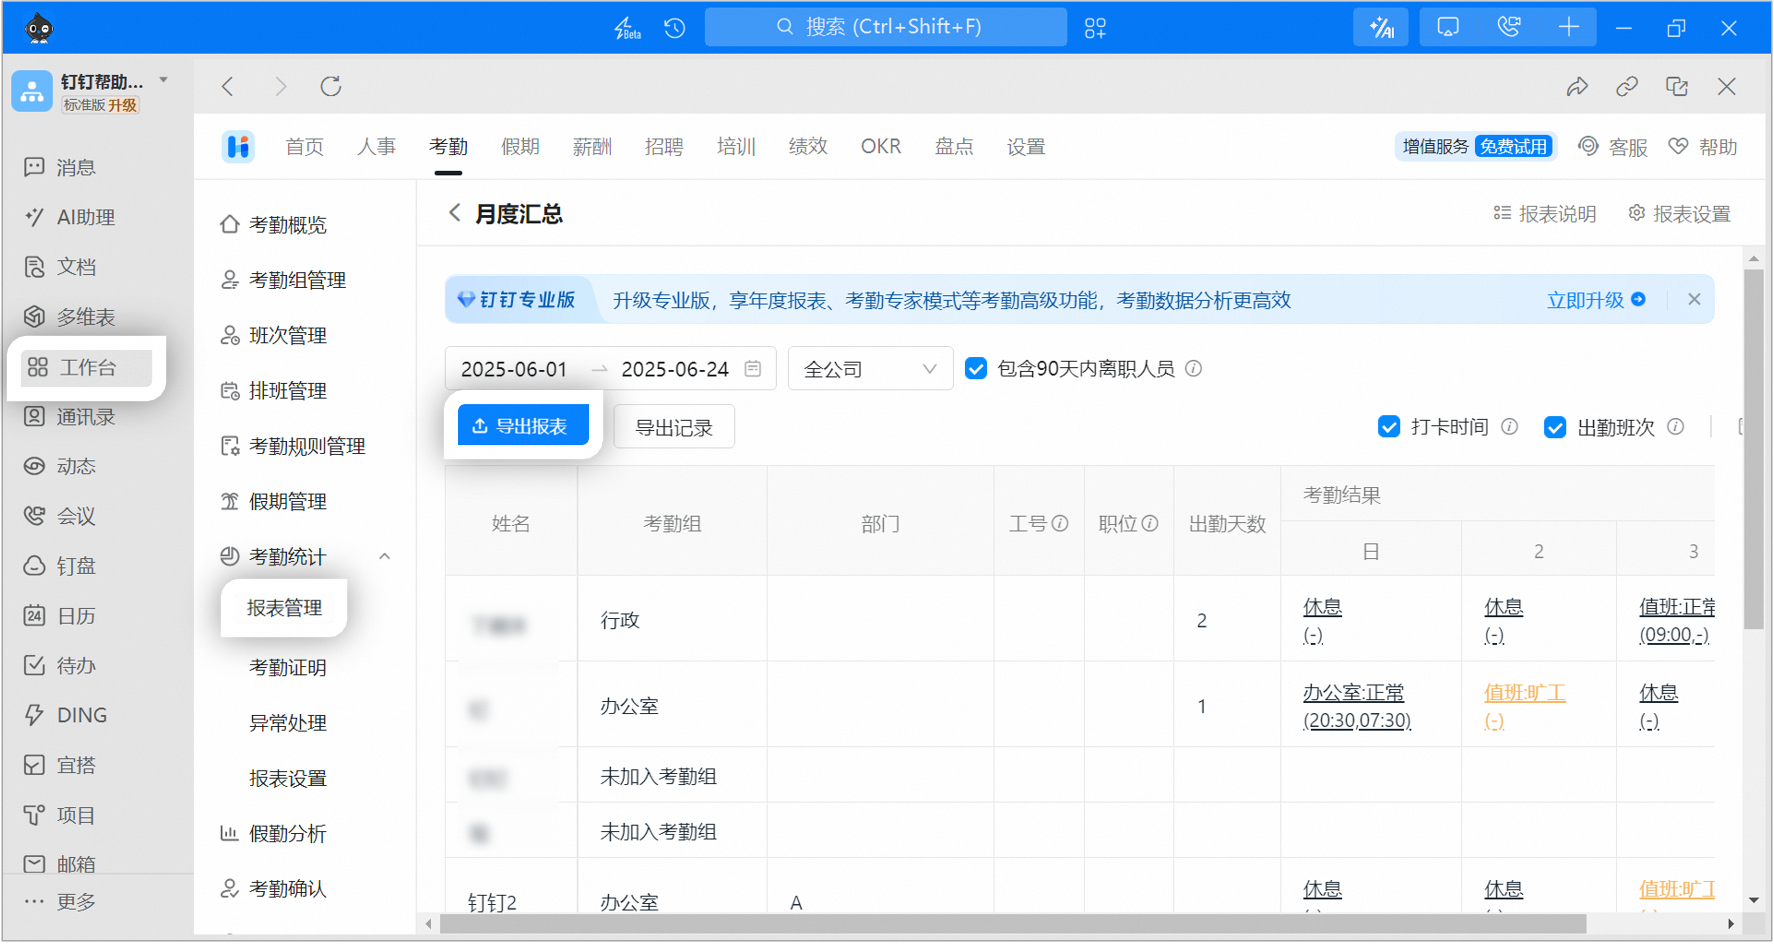Dismiss the 钉钉专业版 upgrade banner
This screenshot has height=944, width=1774.
tap(1694, 300)
